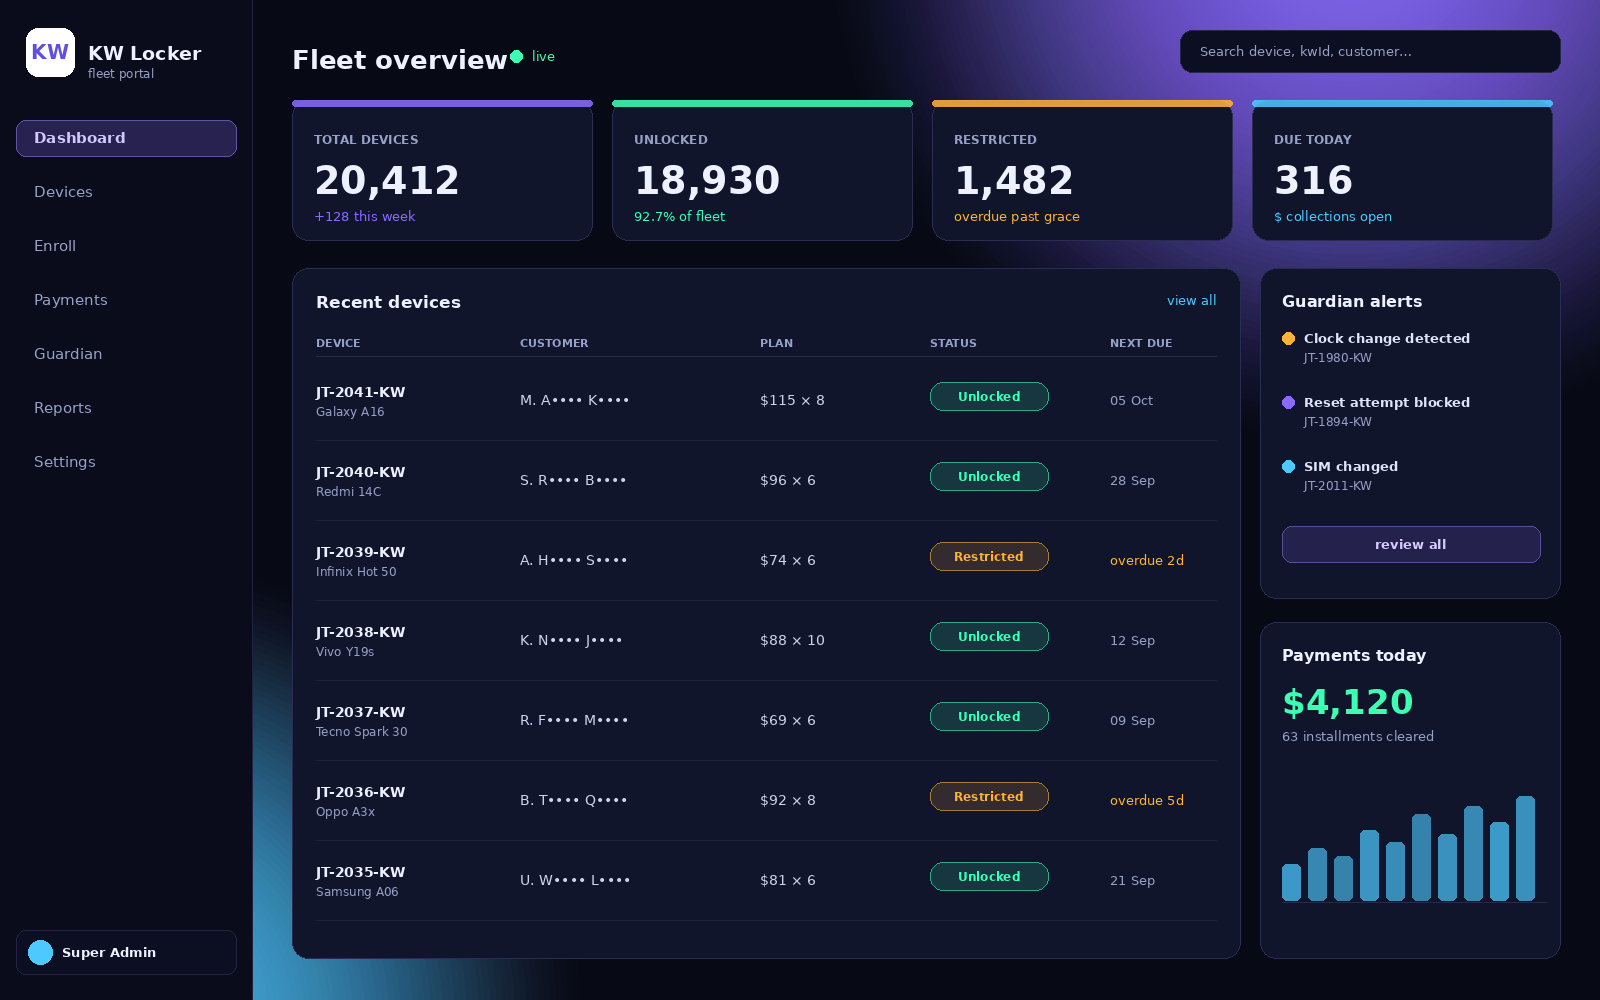Click the $4,120 payments total
The width and height of the screenshot is (1600, 1000).
1347,702
